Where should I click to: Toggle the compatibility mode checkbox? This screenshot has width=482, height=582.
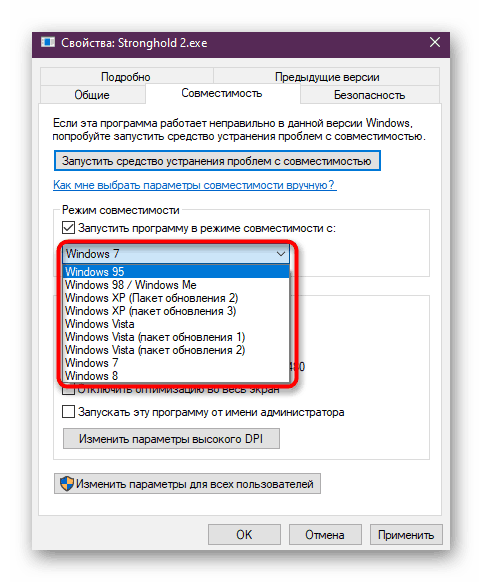point(68,228)
